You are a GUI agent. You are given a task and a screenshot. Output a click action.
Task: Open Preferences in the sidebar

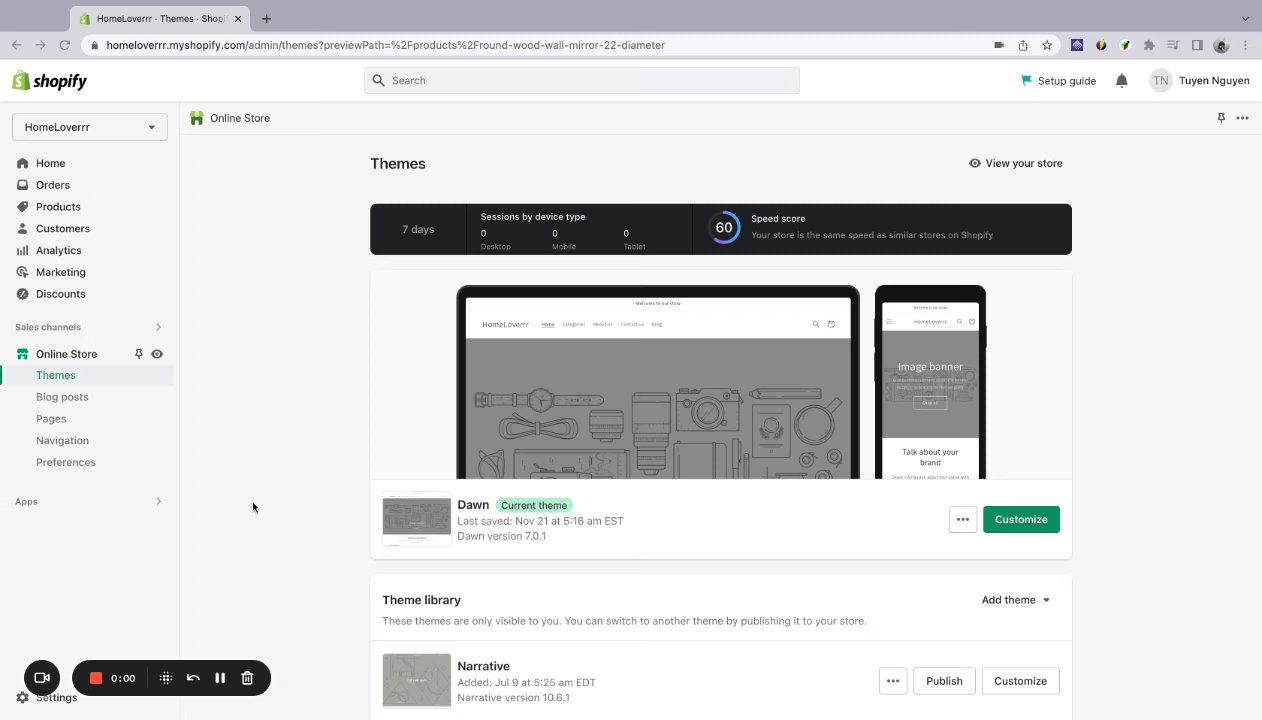(x=66, y=462)
